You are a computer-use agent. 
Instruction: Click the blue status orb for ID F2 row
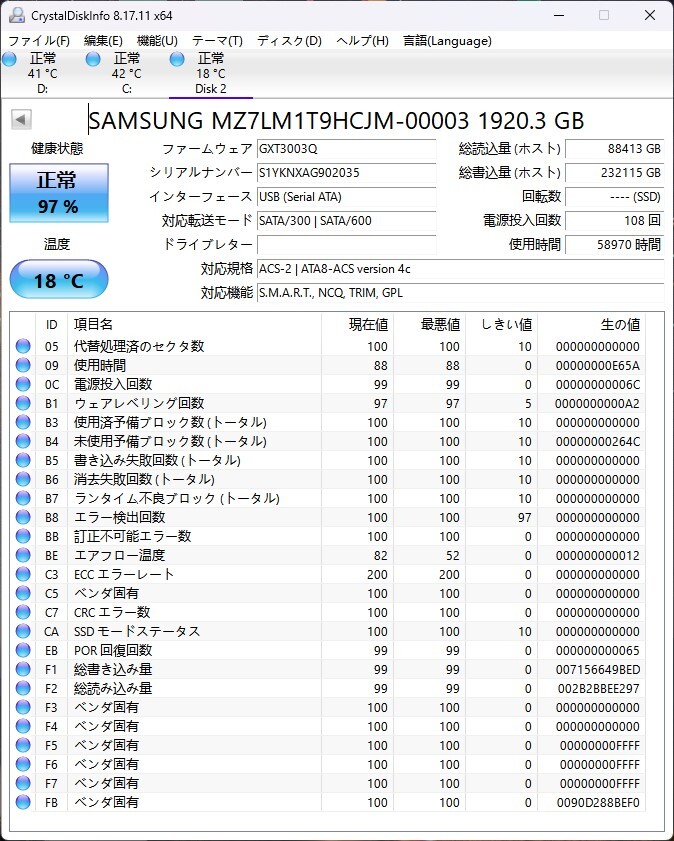click(x=23, y=688)
